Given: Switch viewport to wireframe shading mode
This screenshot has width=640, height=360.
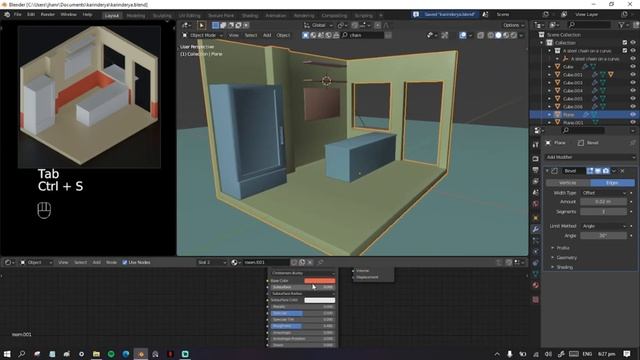Looking at the screenshot, I should pos(491,36).
